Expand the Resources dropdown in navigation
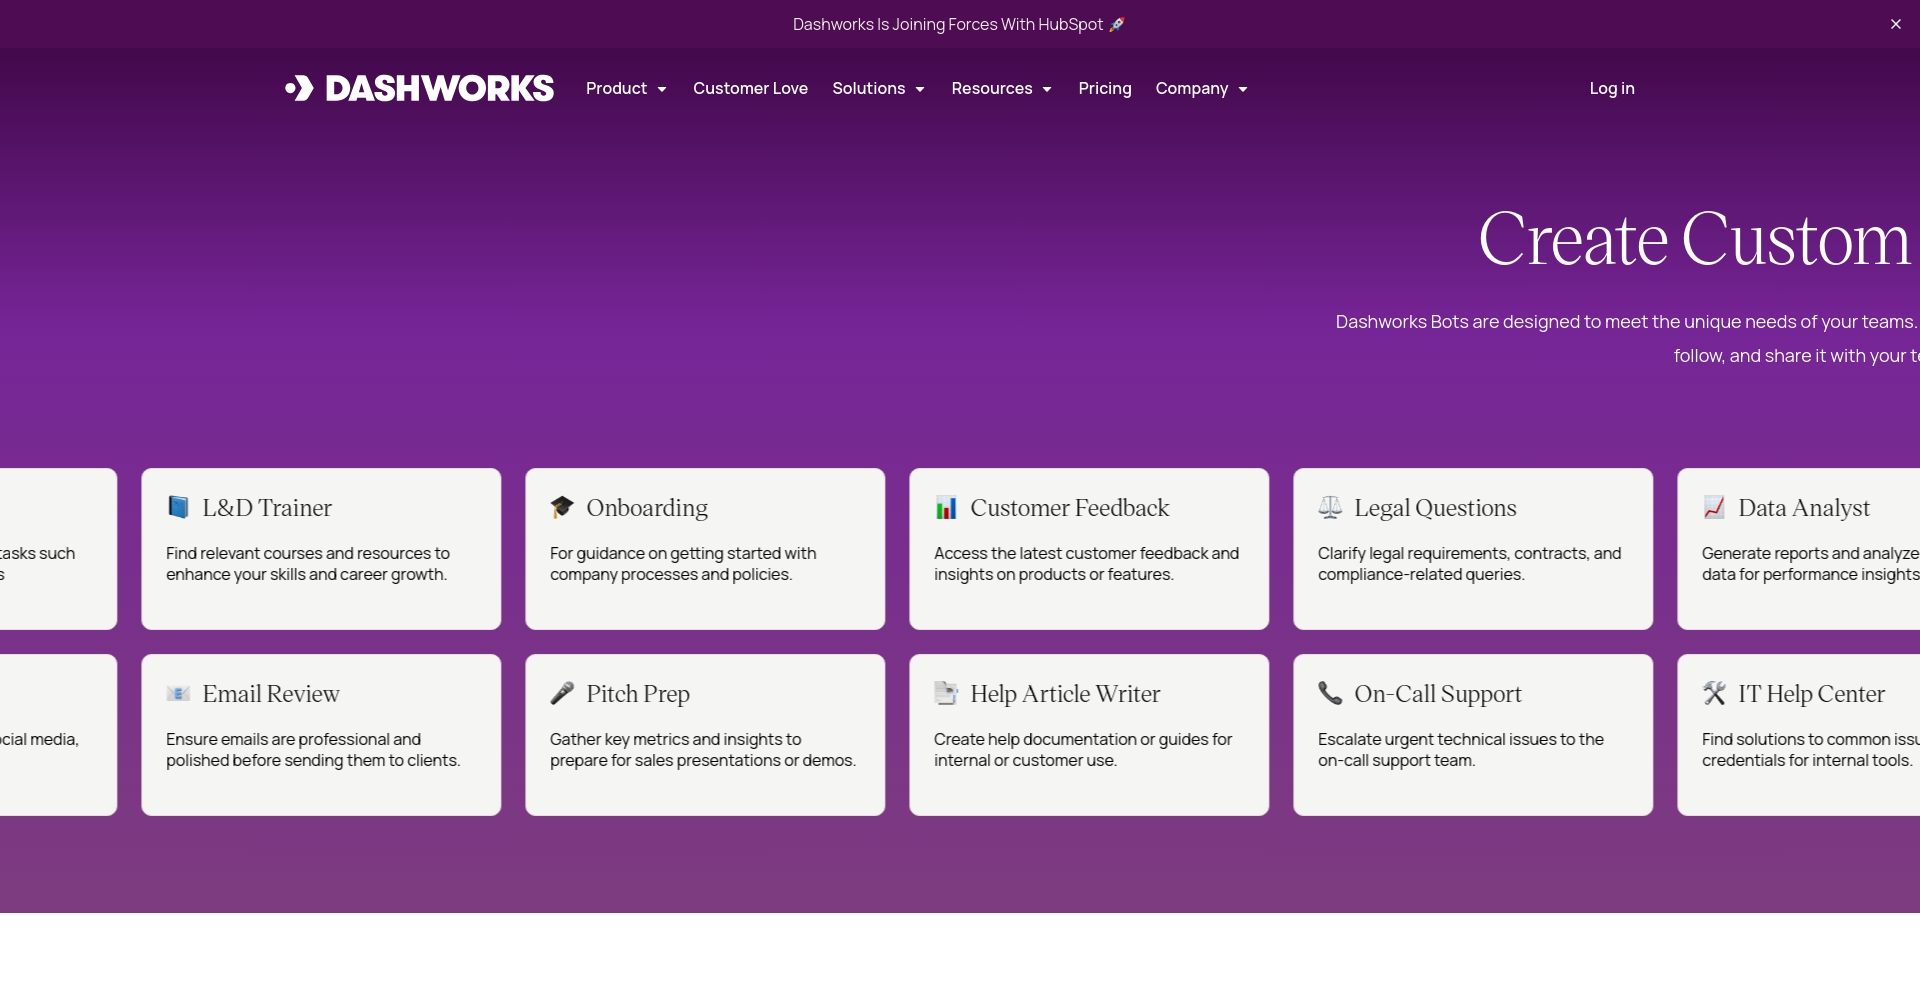This screenshot has width=1920, height=1000. [x=1001, y=89]
